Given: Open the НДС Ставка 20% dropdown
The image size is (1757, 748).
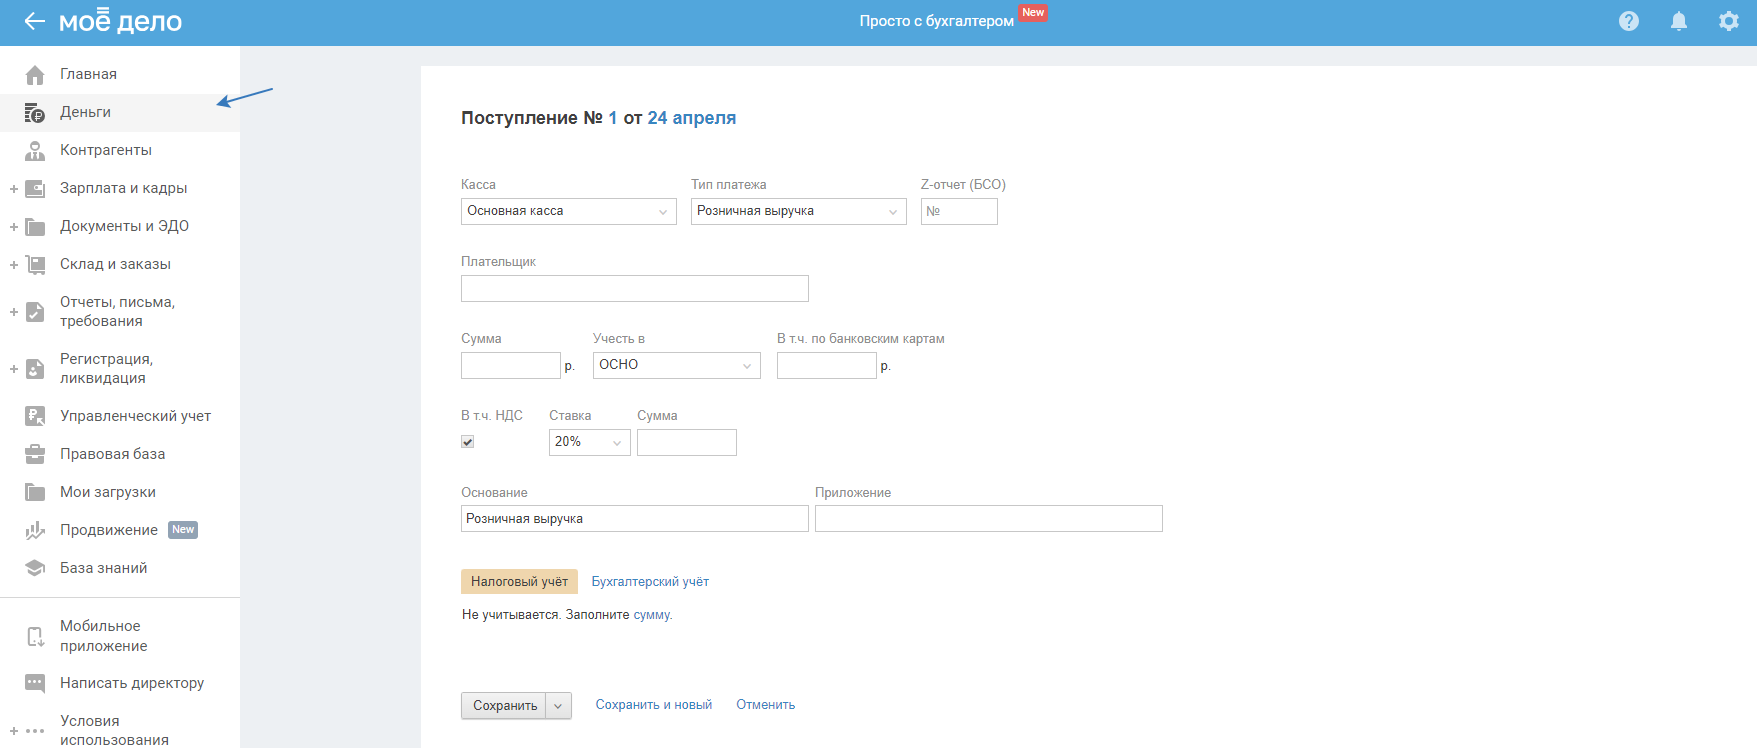Looking at the screenshot, I should (589, 442).
